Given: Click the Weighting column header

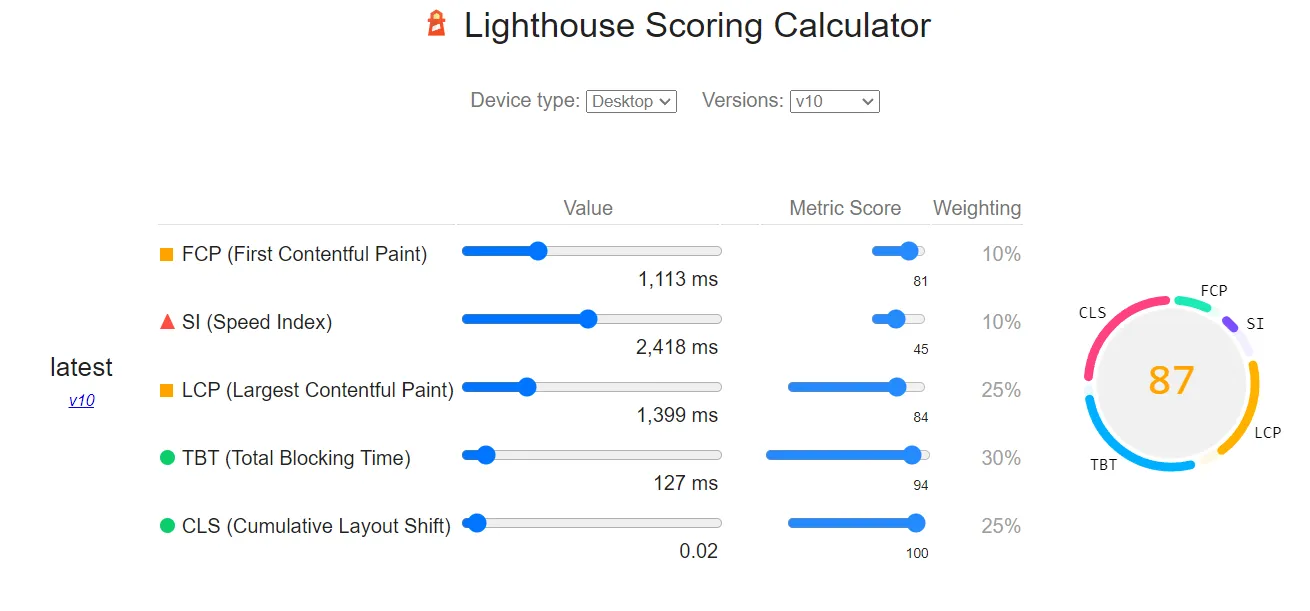Looking at the screenshot, I should pos(977,208).
